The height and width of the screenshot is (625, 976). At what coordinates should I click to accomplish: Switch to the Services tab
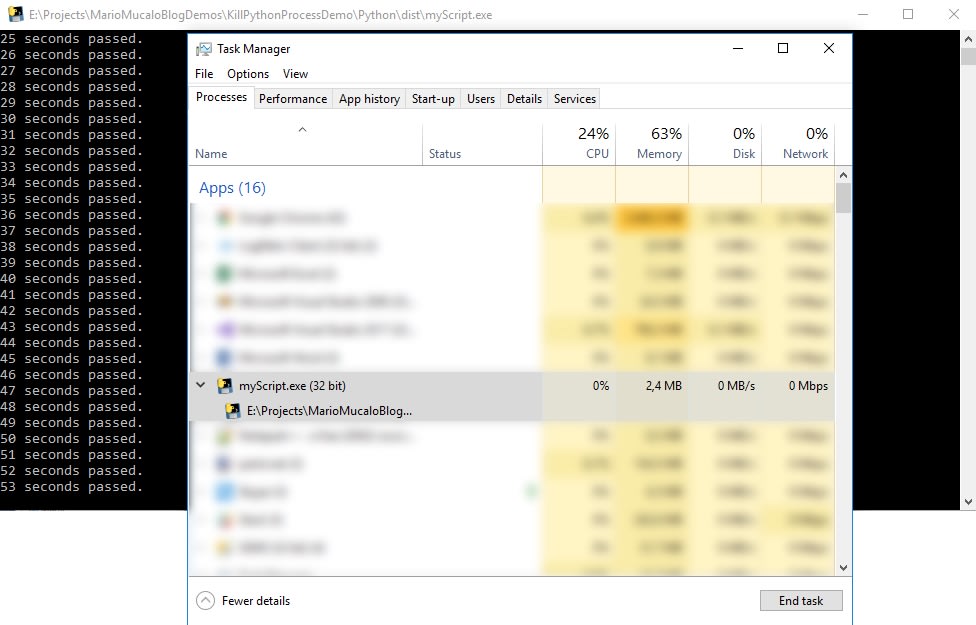[574, 98]
